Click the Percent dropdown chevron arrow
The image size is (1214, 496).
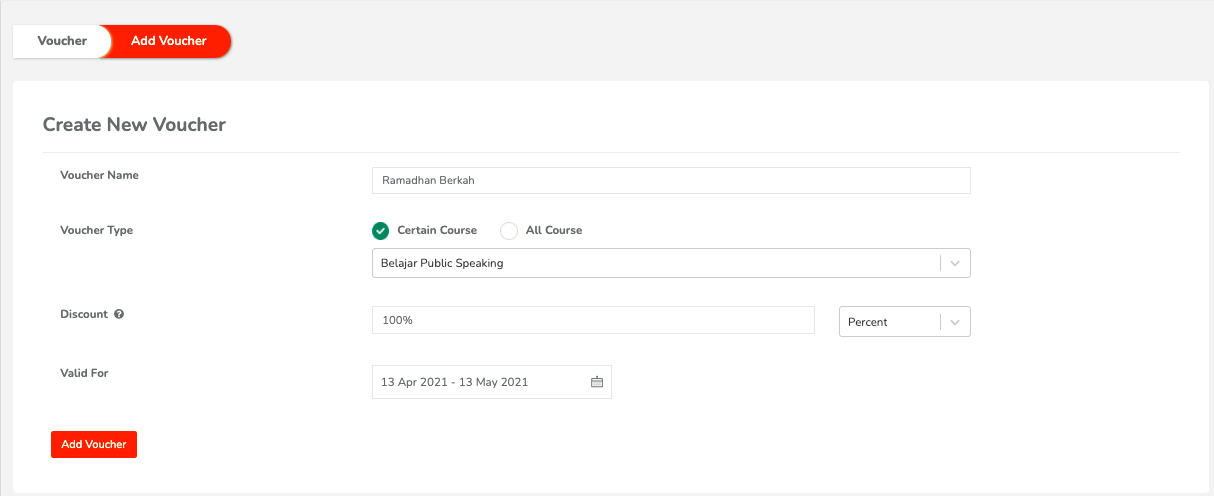[x=955, y=322]
